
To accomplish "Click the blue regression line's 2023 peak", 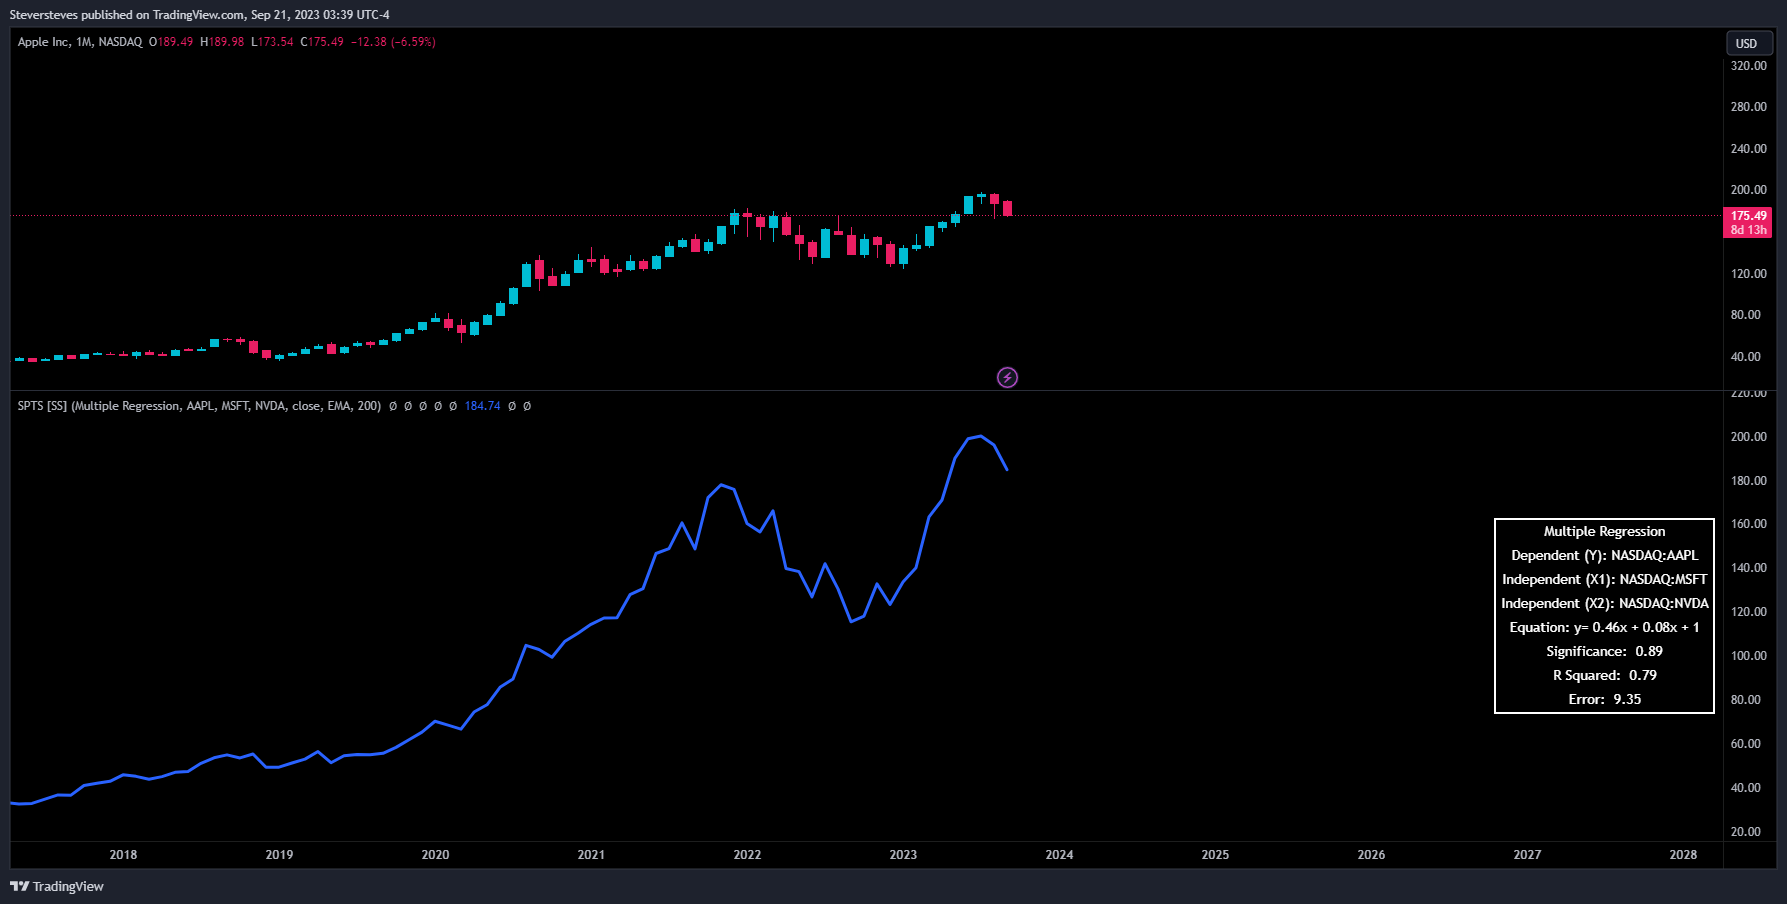I will [x=981, y=436].
